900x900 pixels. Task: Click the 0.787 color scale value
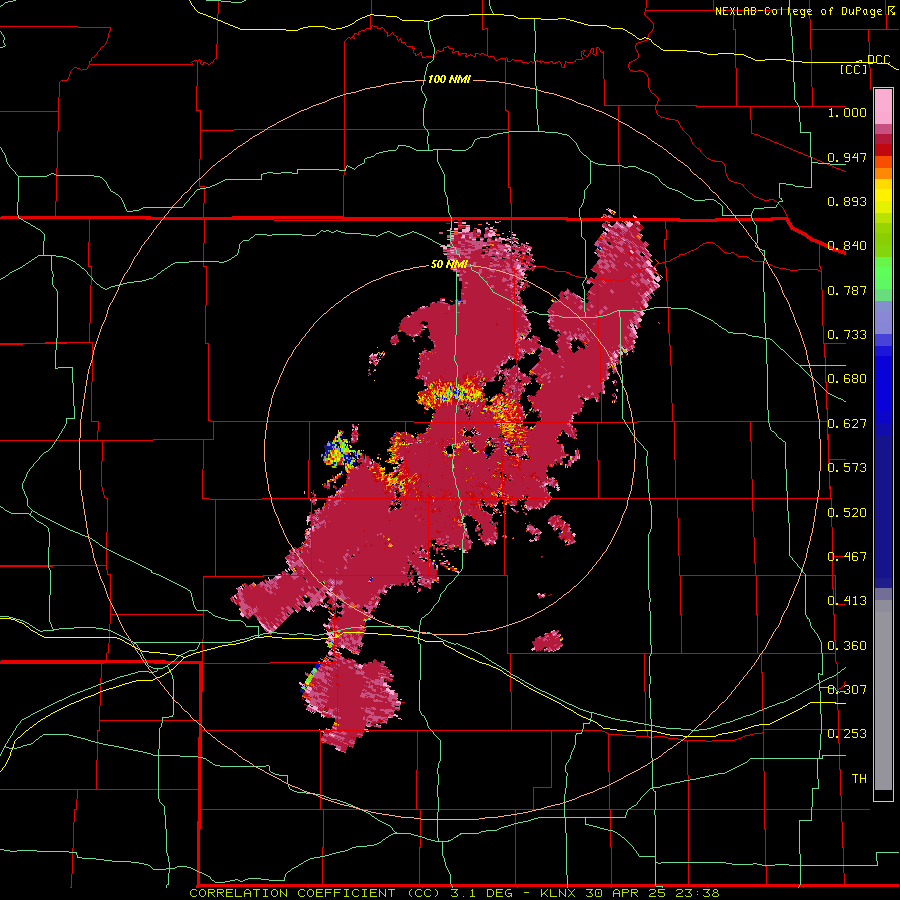tap(847, 290)
